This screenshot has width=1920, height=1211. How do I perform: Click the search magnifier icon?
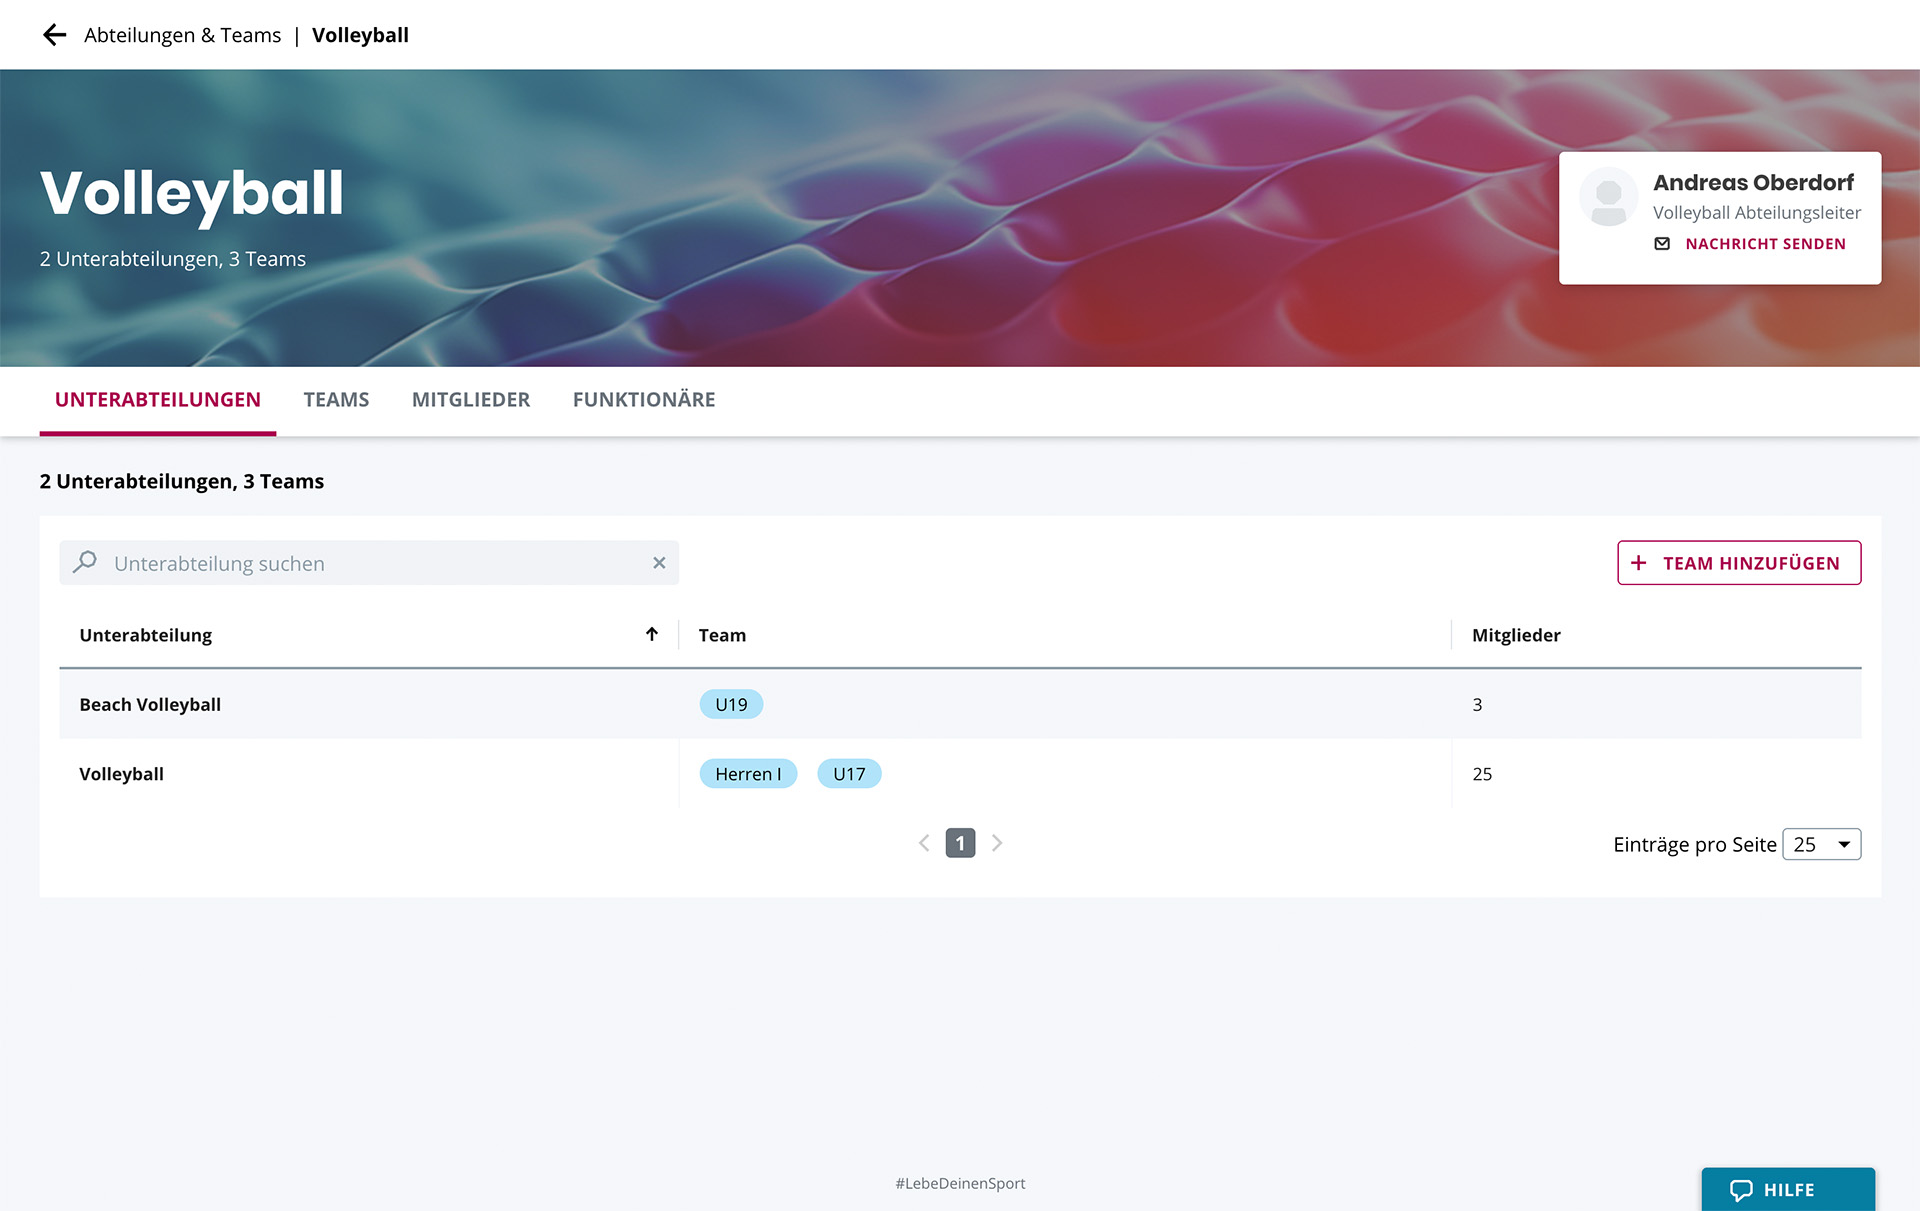tap(86, 562)
